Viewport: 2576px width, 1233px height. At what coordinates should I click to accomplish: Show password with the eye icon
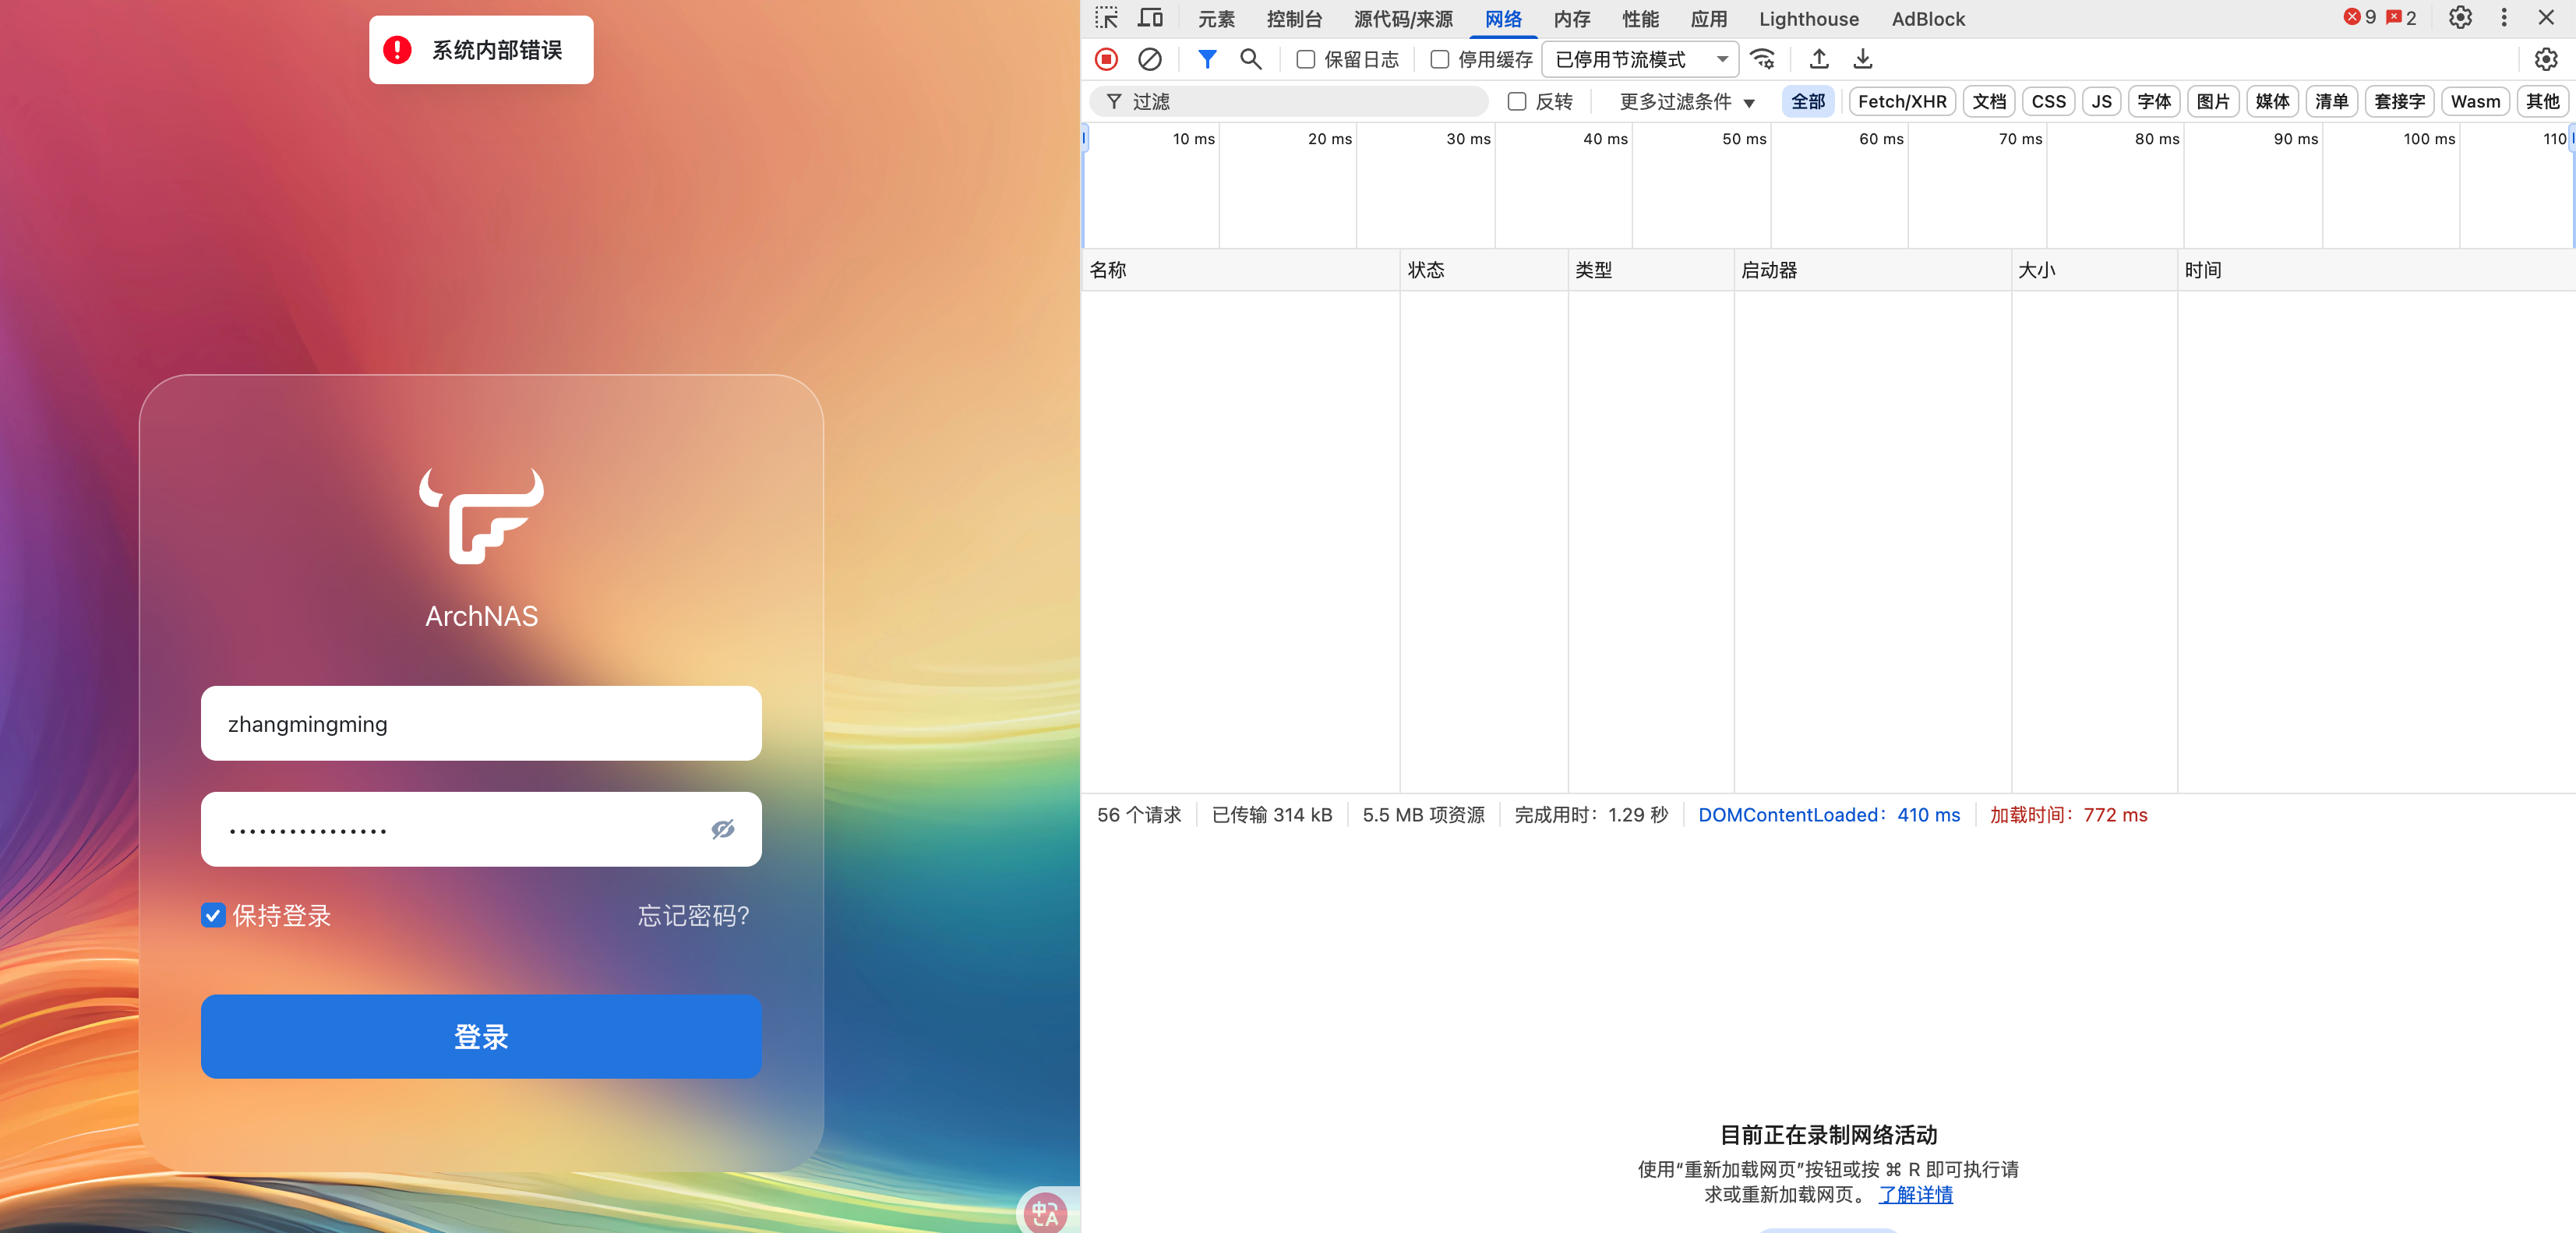722,829
